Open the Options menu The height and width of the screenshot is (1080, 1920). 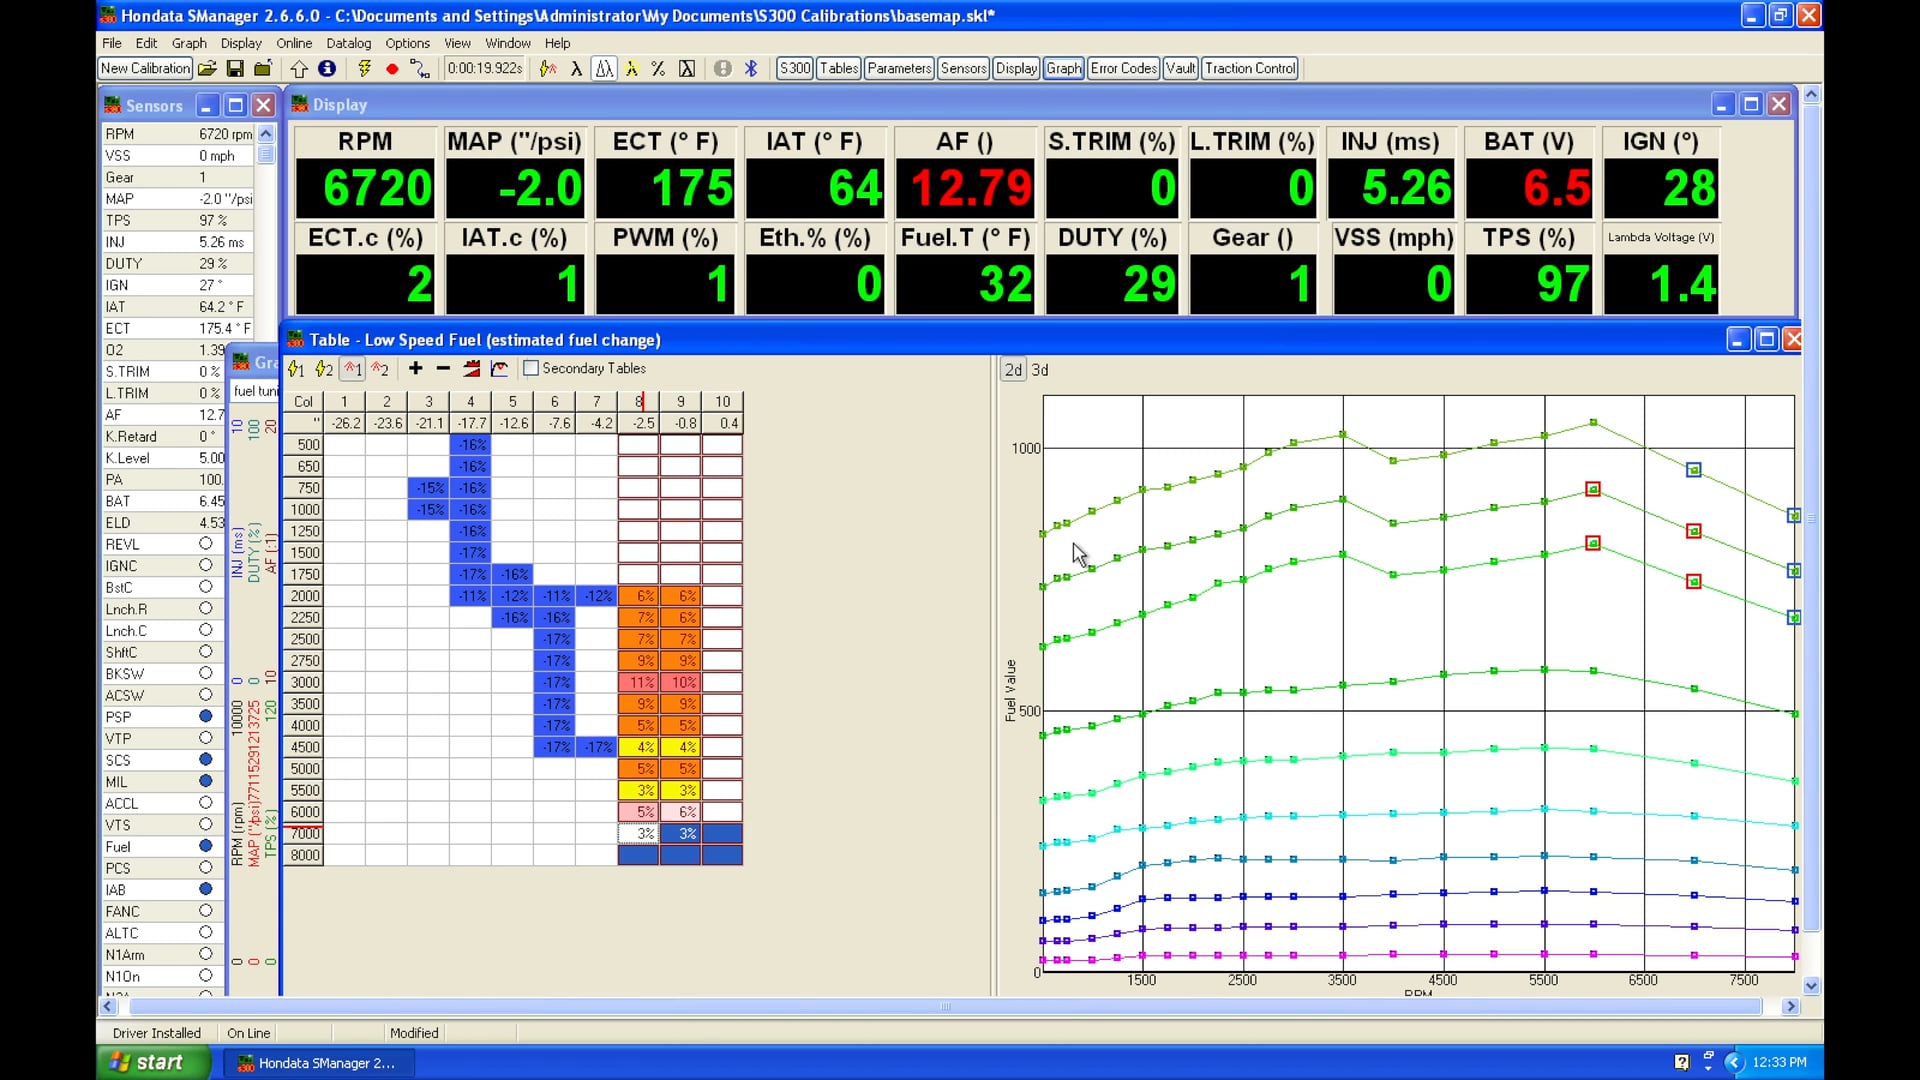pos(407,43)
